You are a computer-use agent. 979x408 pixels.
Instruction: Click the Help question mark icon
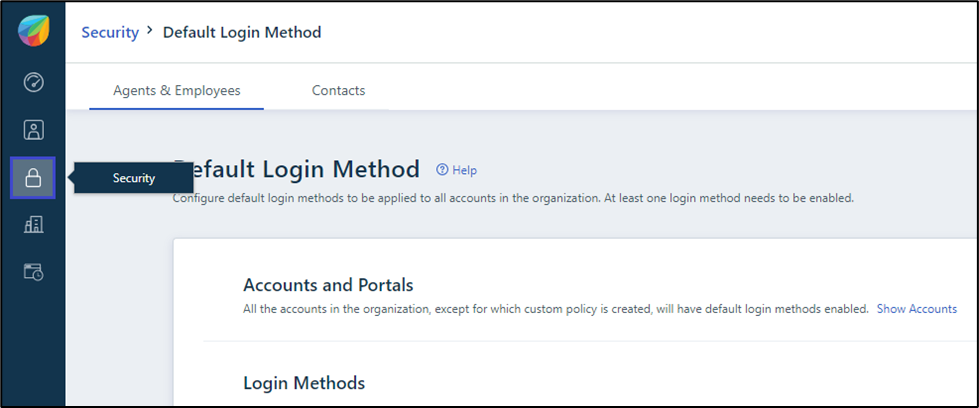coord(442,169)
